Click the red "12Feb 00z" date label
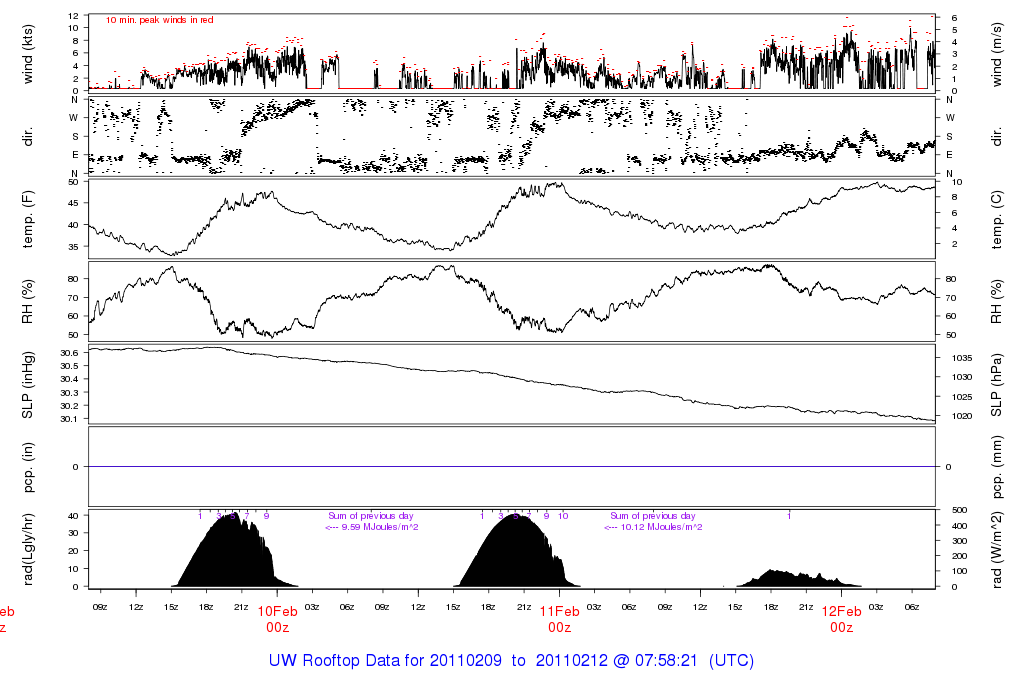 pyautogui.click(x=842, y=619)
